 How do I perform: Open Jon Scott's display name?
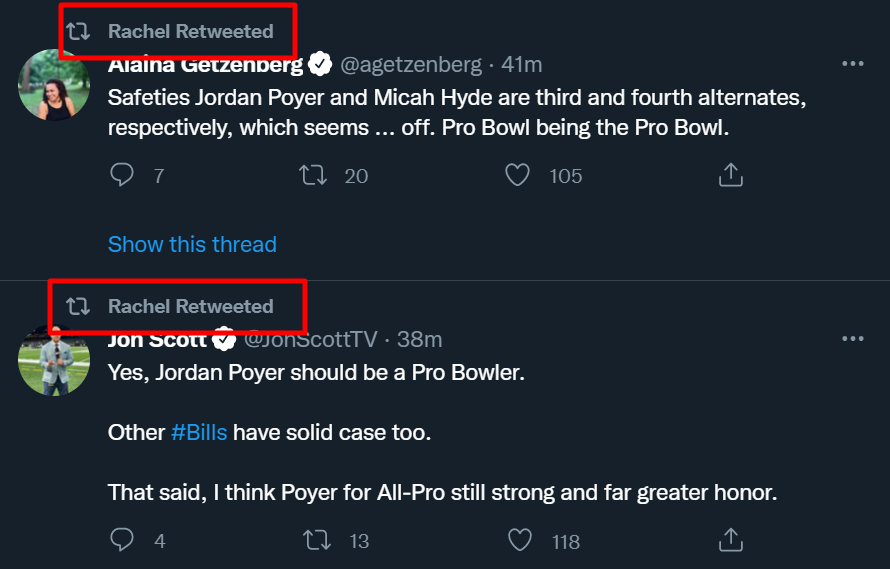[x=157, y=340]
